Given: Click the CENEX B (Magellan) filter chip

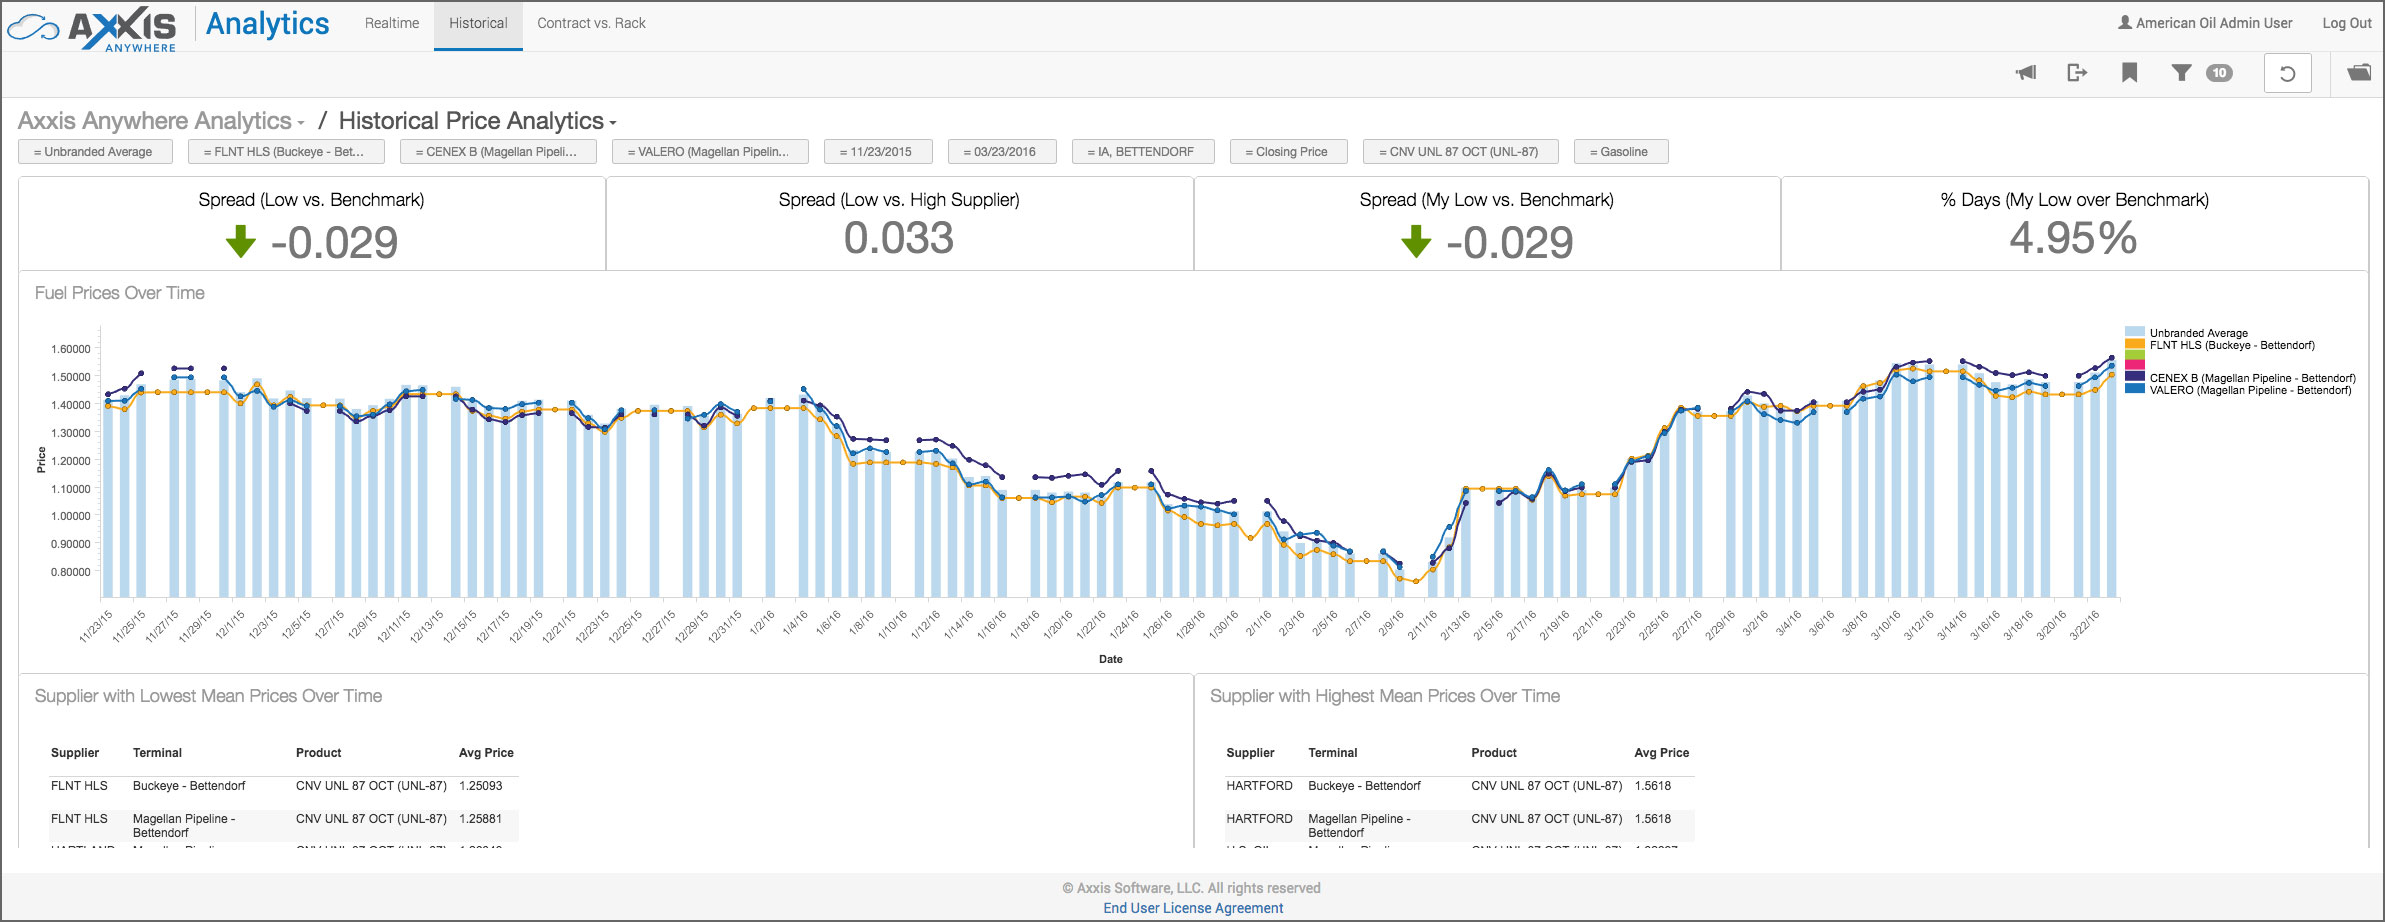Looking at the screenshot, I should click(498, 152).
